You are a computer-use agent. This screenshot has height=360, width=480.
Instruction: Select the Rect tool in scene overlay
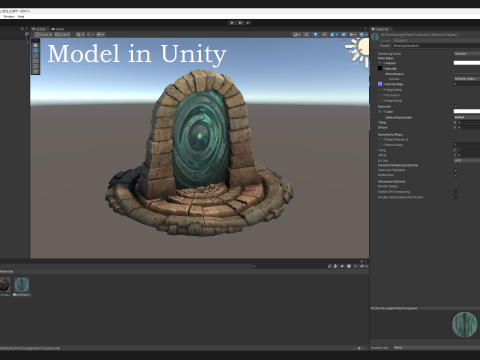tap(35, 66)
